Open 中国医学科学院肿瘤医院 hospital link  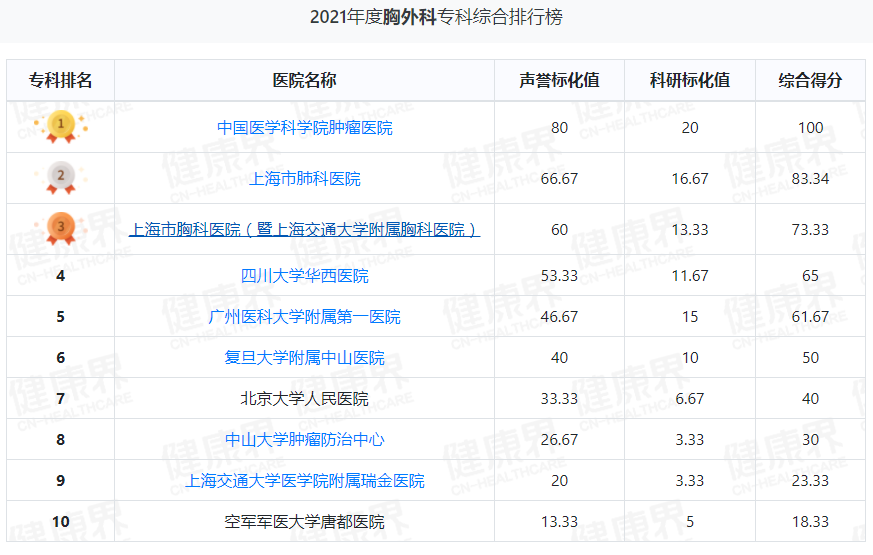[305, 128]
